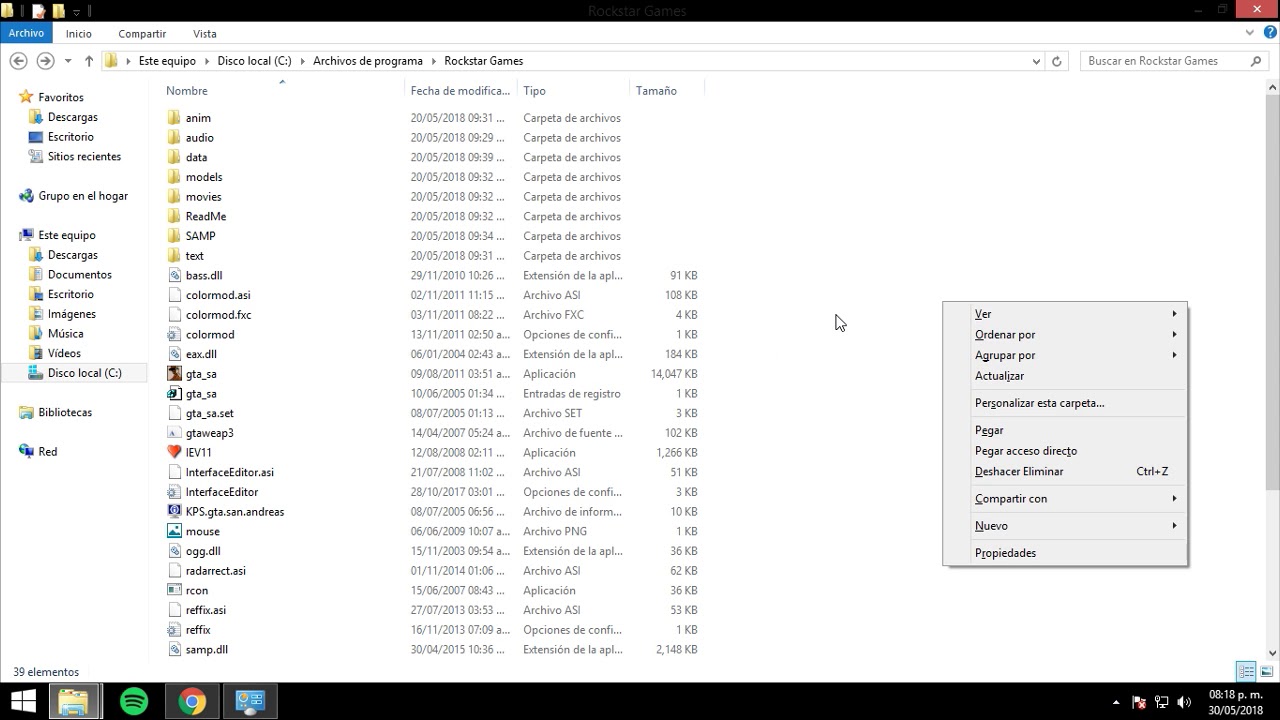Screen dimensions: 1280x720
Task: Select Grupo en el hogar
Action: tap(83, 196)
